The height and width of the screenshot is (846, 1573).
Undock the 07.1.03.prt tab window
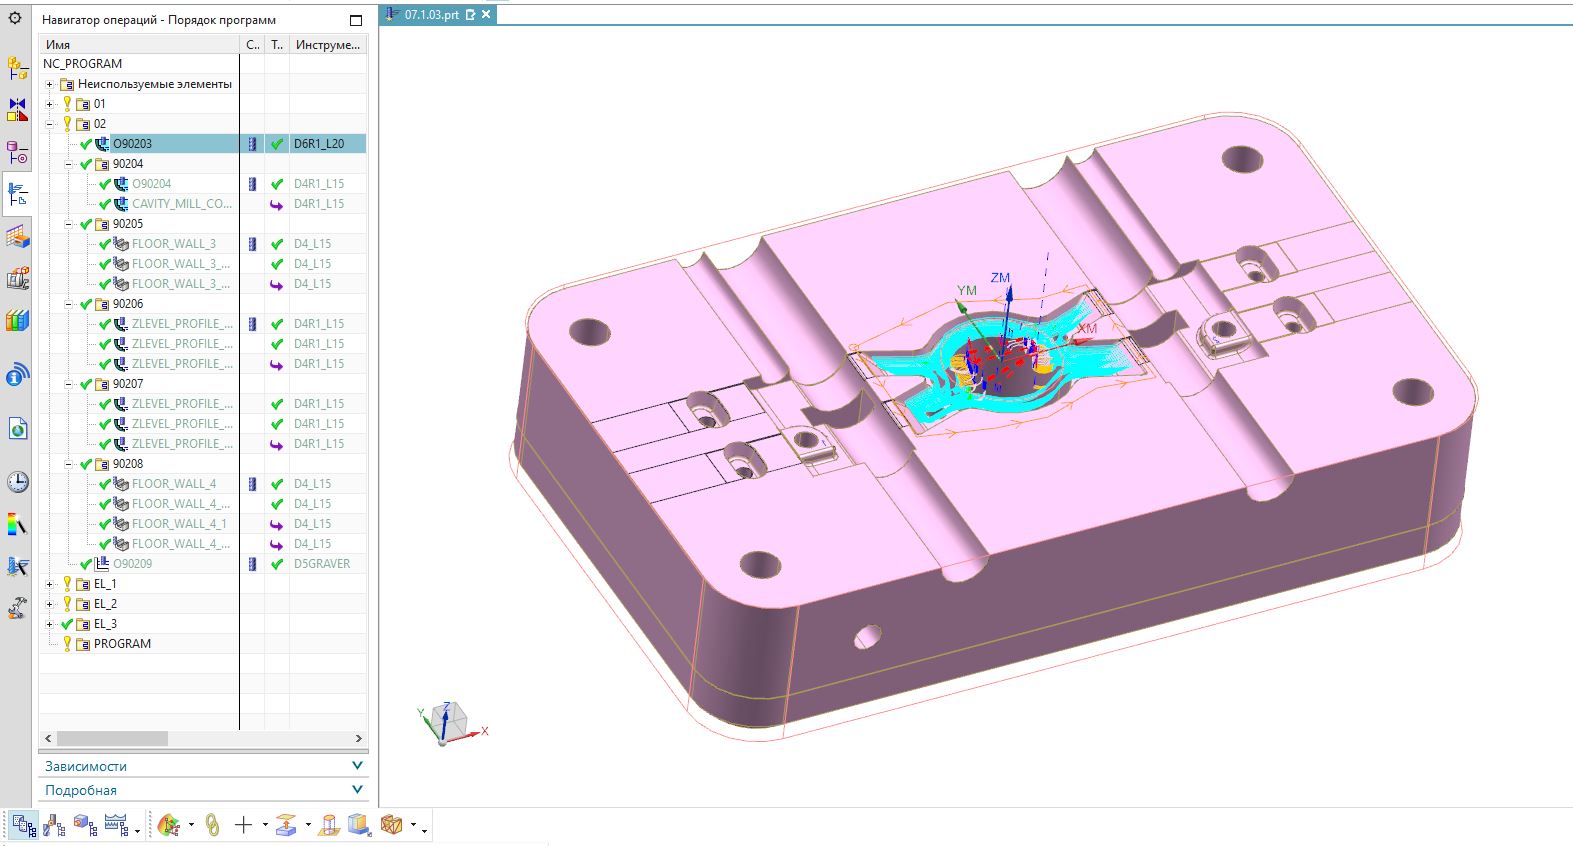(470, 15)
